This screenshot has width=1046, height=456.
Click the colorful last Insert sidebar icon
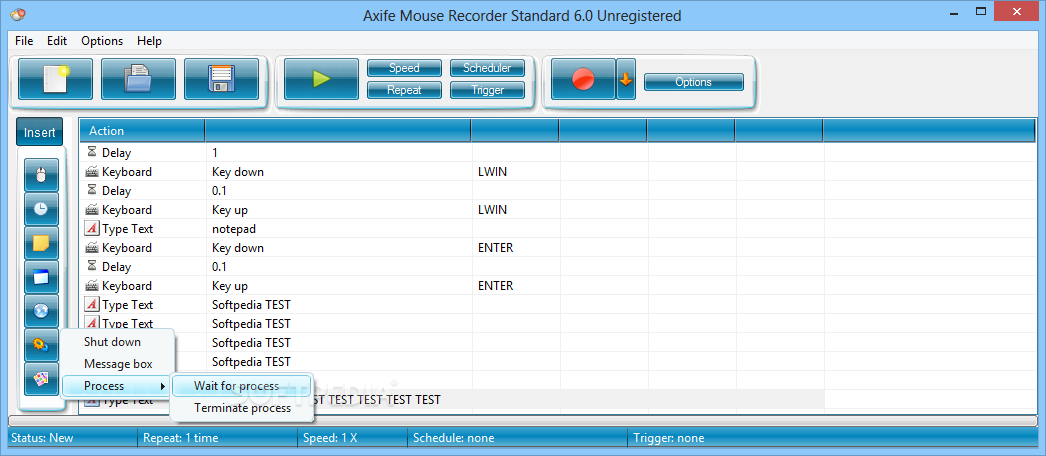(x=41, y=379)
